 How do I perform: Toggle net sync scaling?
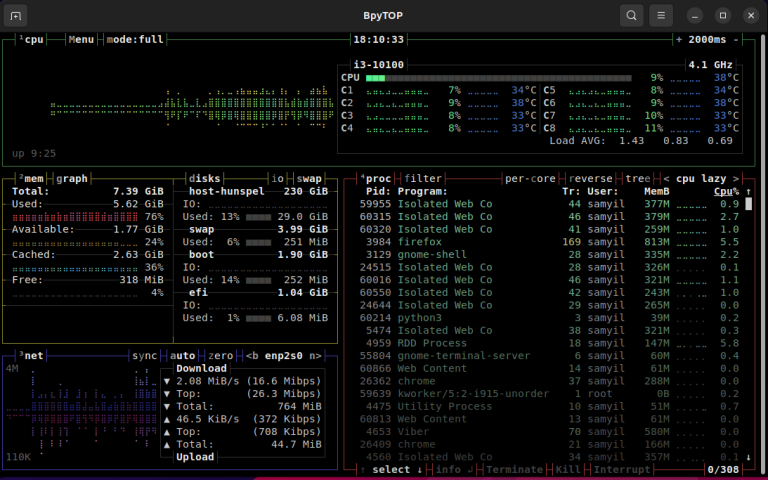pos(144,356)
